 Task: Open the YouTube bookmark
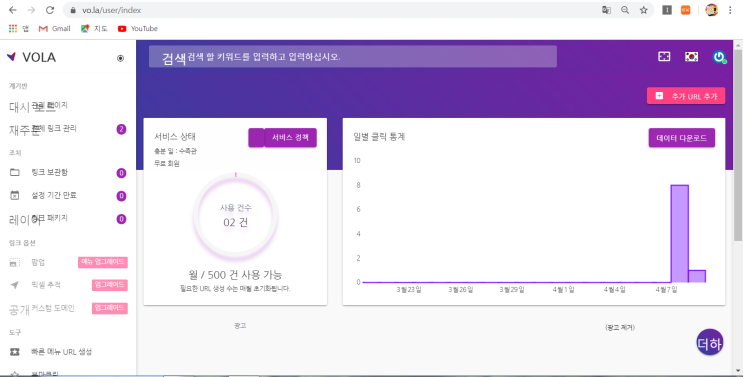[x=138, y=28]
